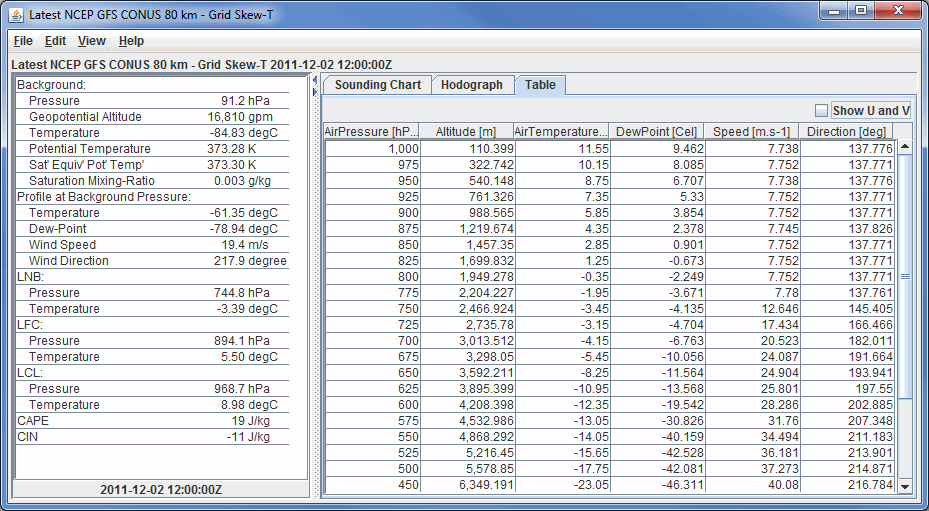Open the View menu
The image size is (929, 511).
coord(92,41)
